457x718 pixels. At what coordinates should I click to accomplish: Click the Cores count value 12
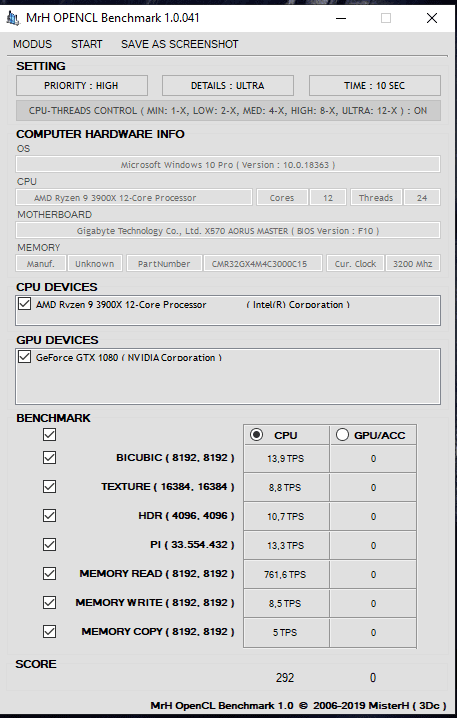tap(328, 198)
